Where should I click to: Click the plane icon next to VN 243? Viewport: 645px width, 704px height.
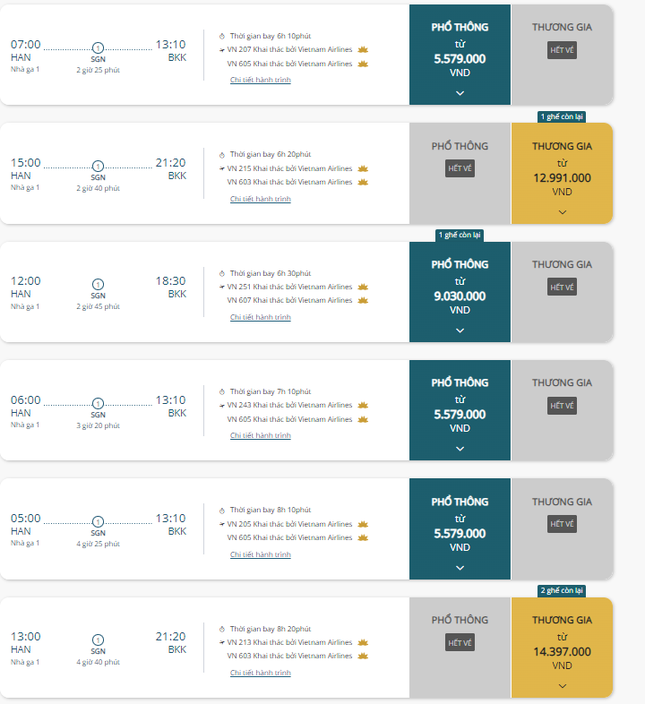point(221,406)
